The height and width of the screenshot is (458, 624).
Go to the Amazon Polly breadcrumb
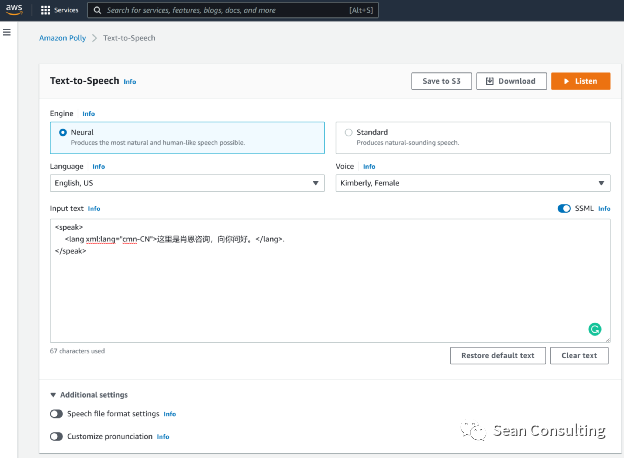pyautogui.click(x=62, y=38)
